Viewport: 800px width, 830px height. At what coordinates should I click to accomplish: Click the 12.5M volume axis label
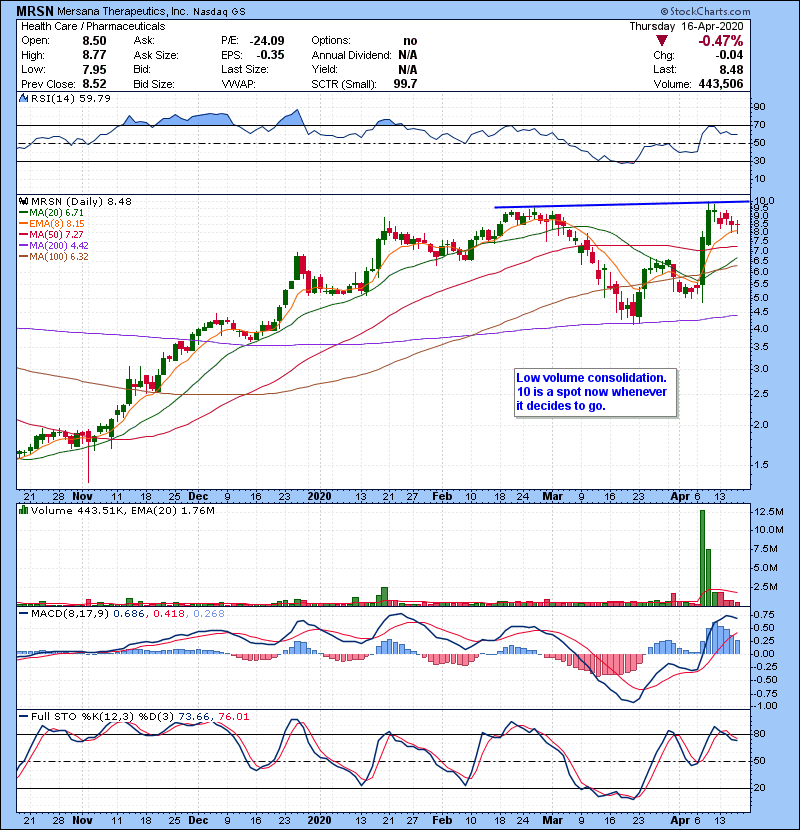click(x=769, y=511)
